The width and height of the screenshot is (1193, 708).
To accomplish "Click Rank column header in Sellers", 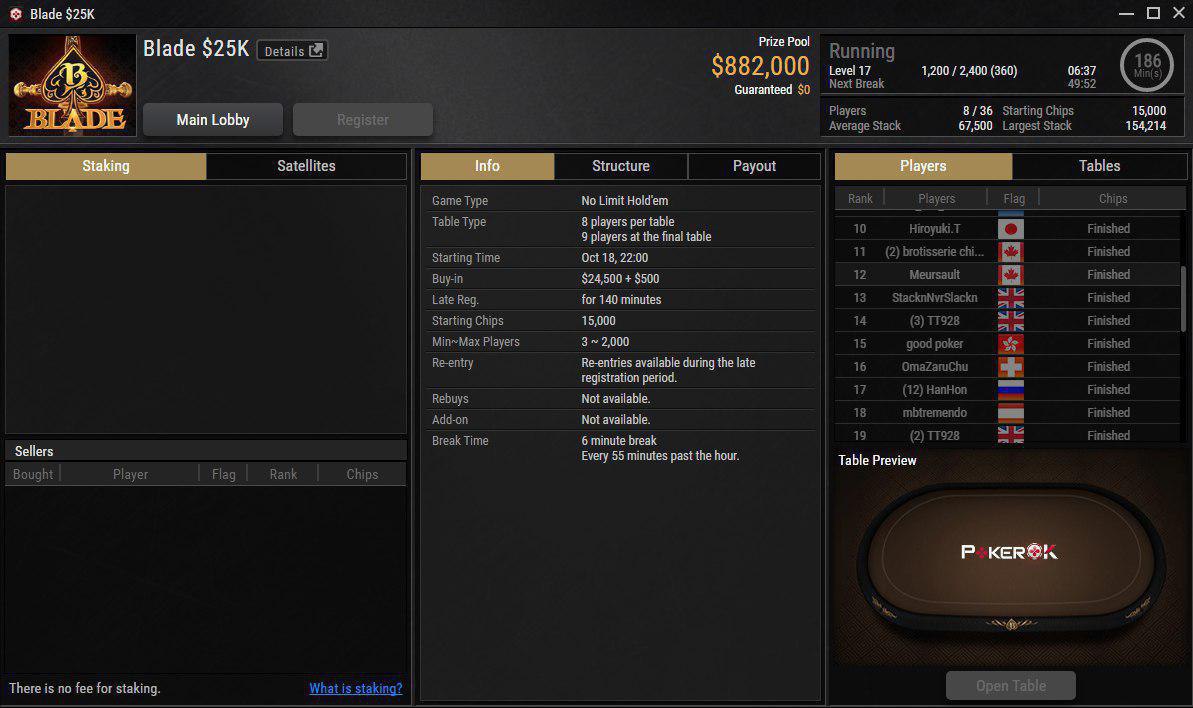I will [x=283, y=474].
